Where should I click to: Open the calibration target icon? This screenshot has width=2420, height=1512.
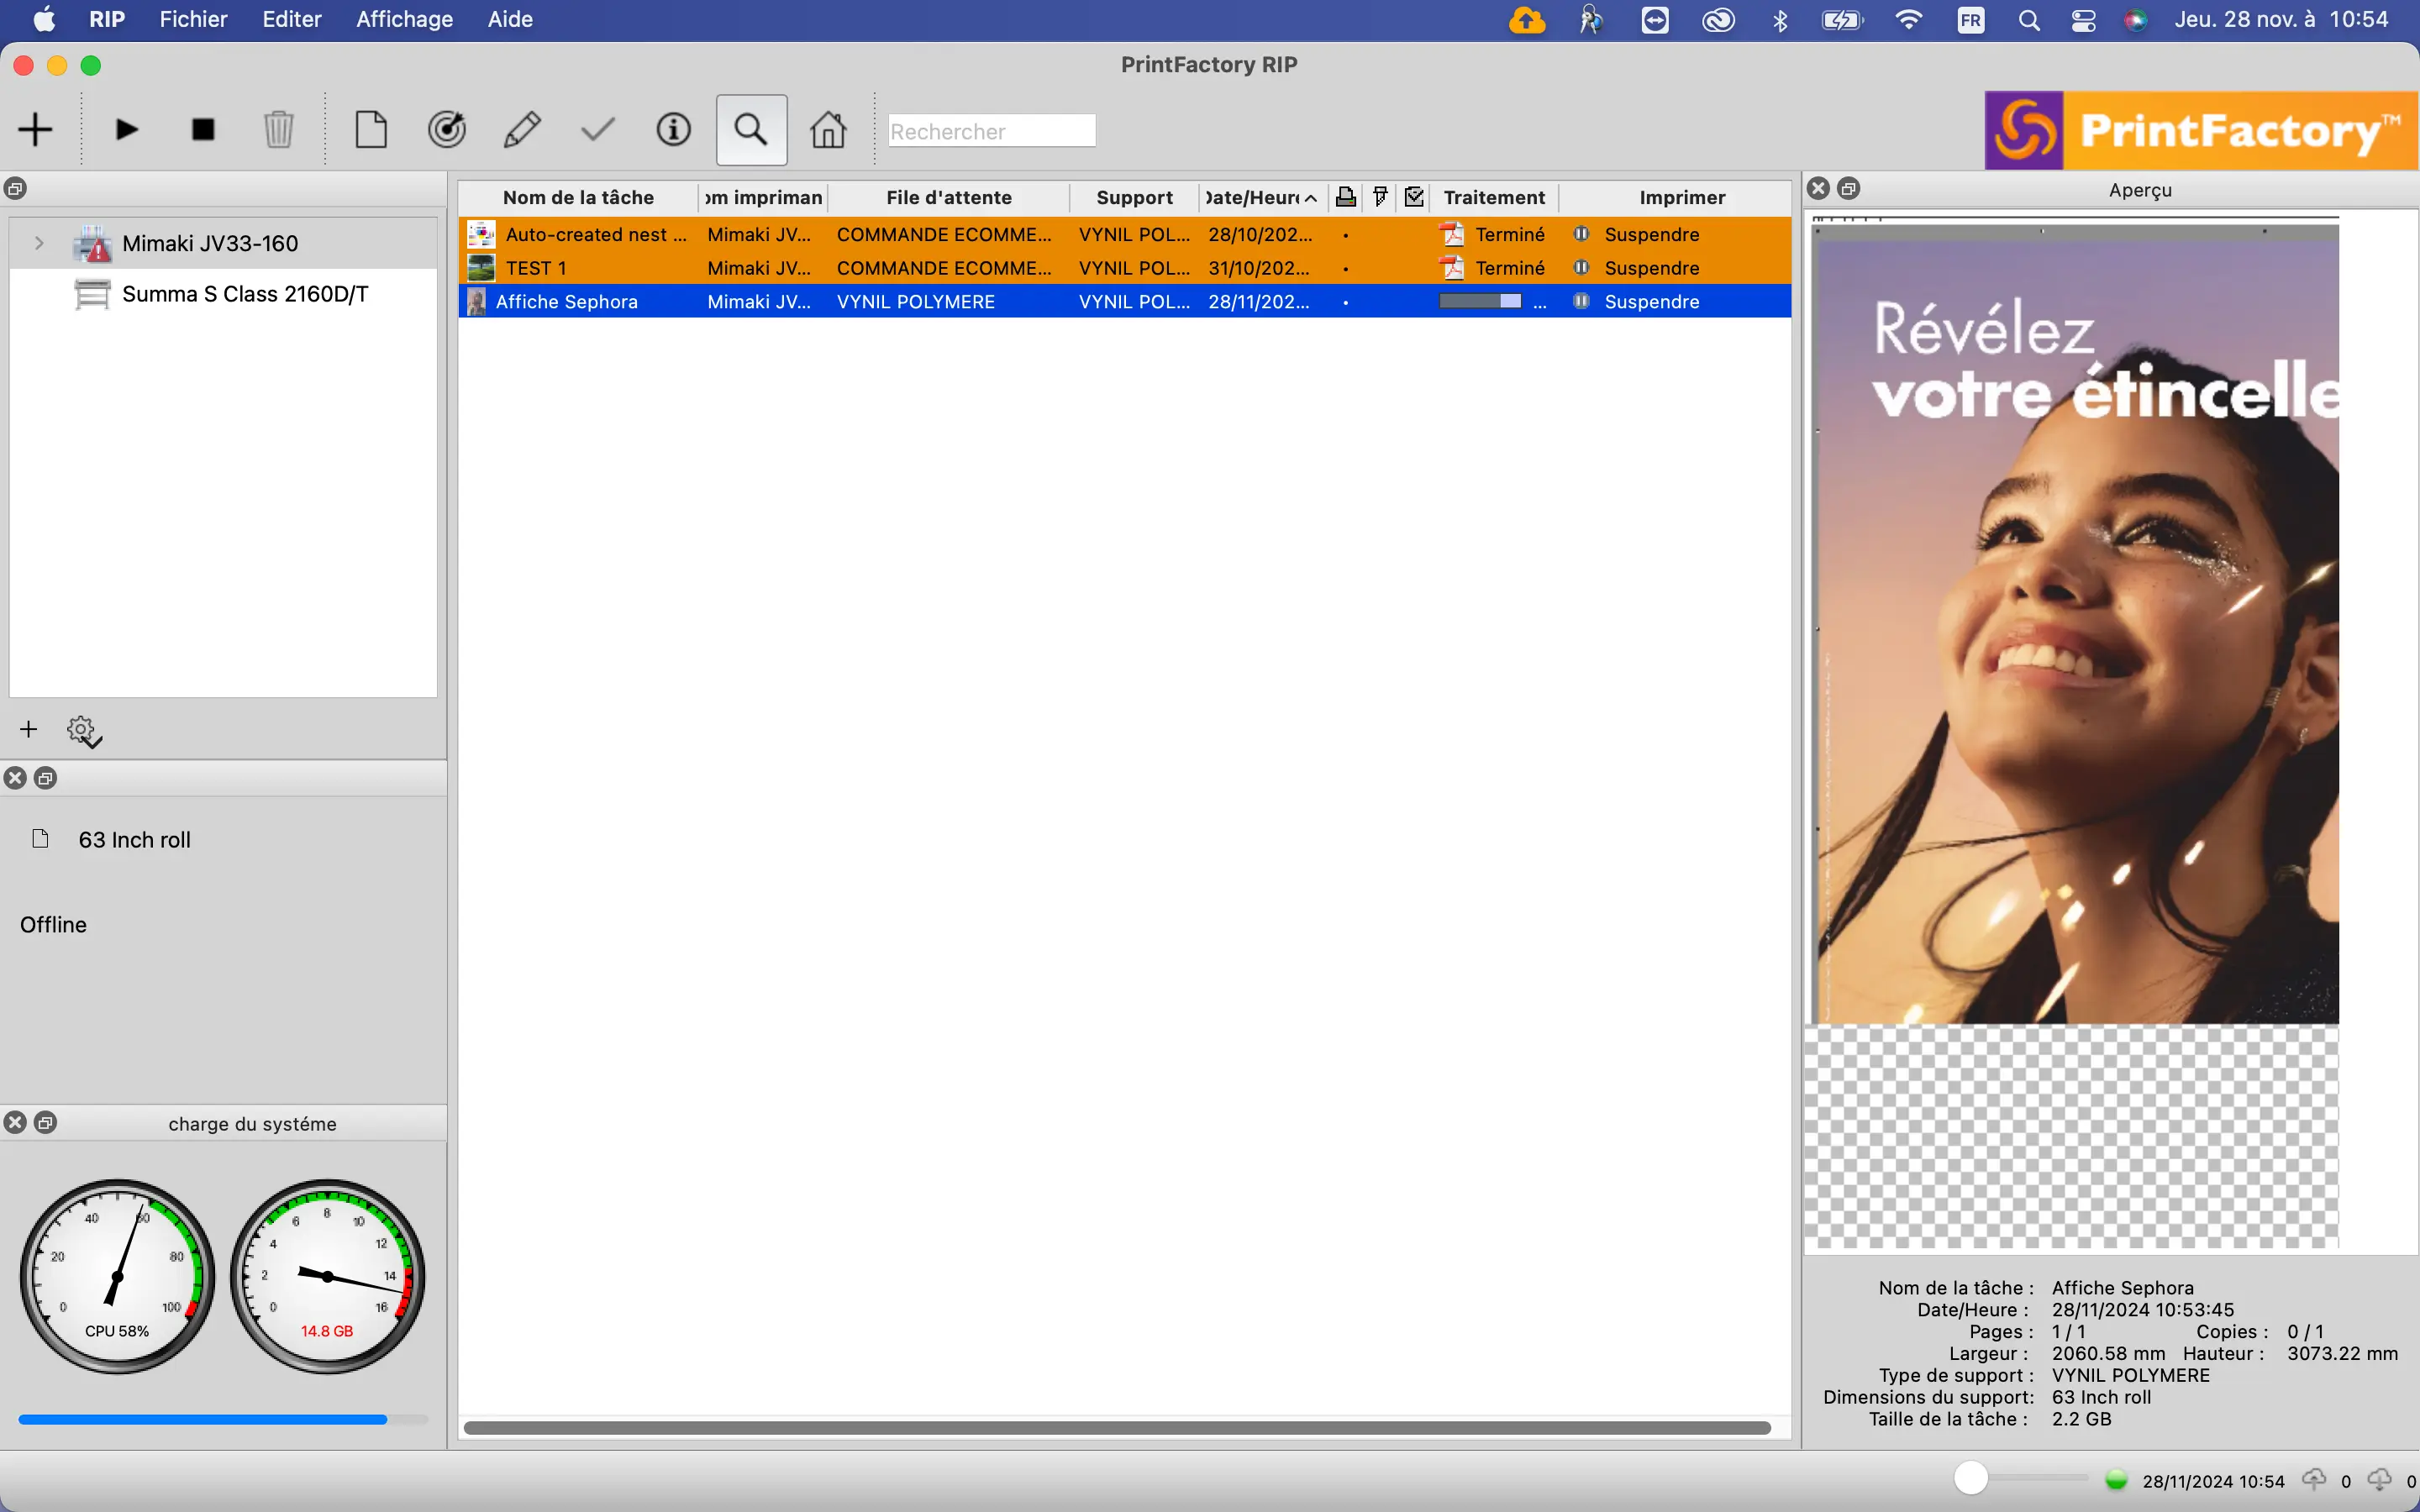447,130
